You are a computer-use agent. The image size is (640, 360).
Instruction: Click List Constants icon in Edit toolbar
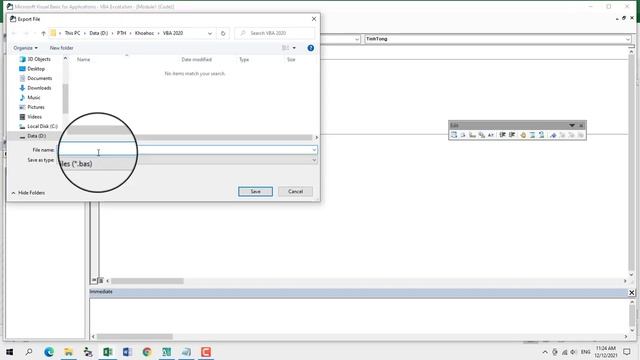pos(463,135)
